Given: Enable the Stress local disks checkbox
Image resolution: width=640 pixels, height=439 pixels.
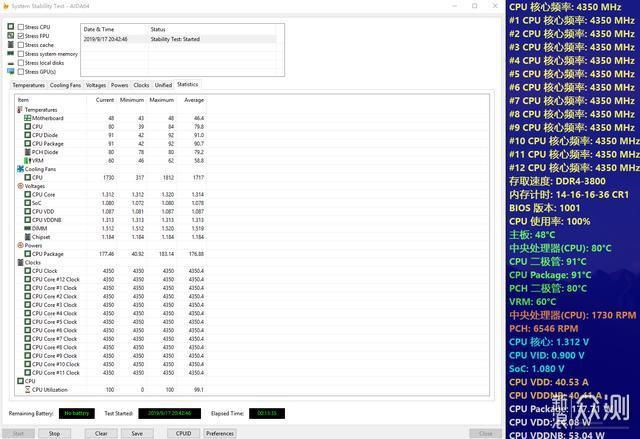Looking at the screenshot, I should click(21, 63).
